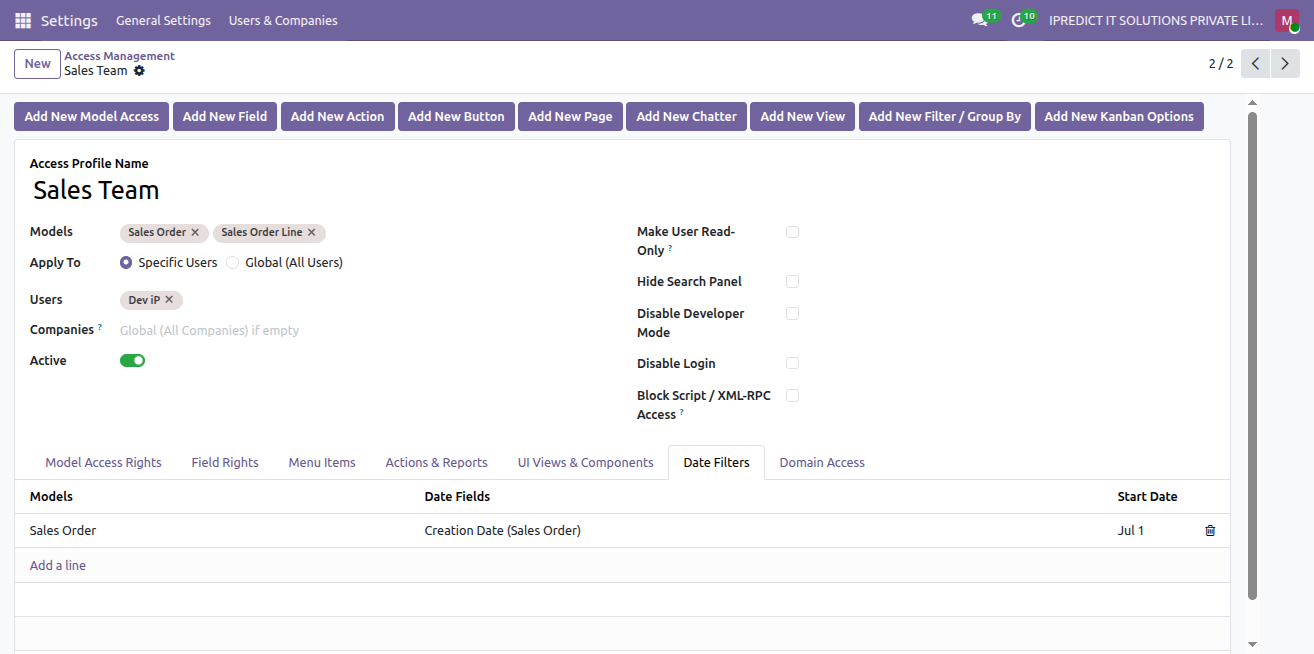Open the Domain Access tab
Screen dimensions: 1314x654
822,463
